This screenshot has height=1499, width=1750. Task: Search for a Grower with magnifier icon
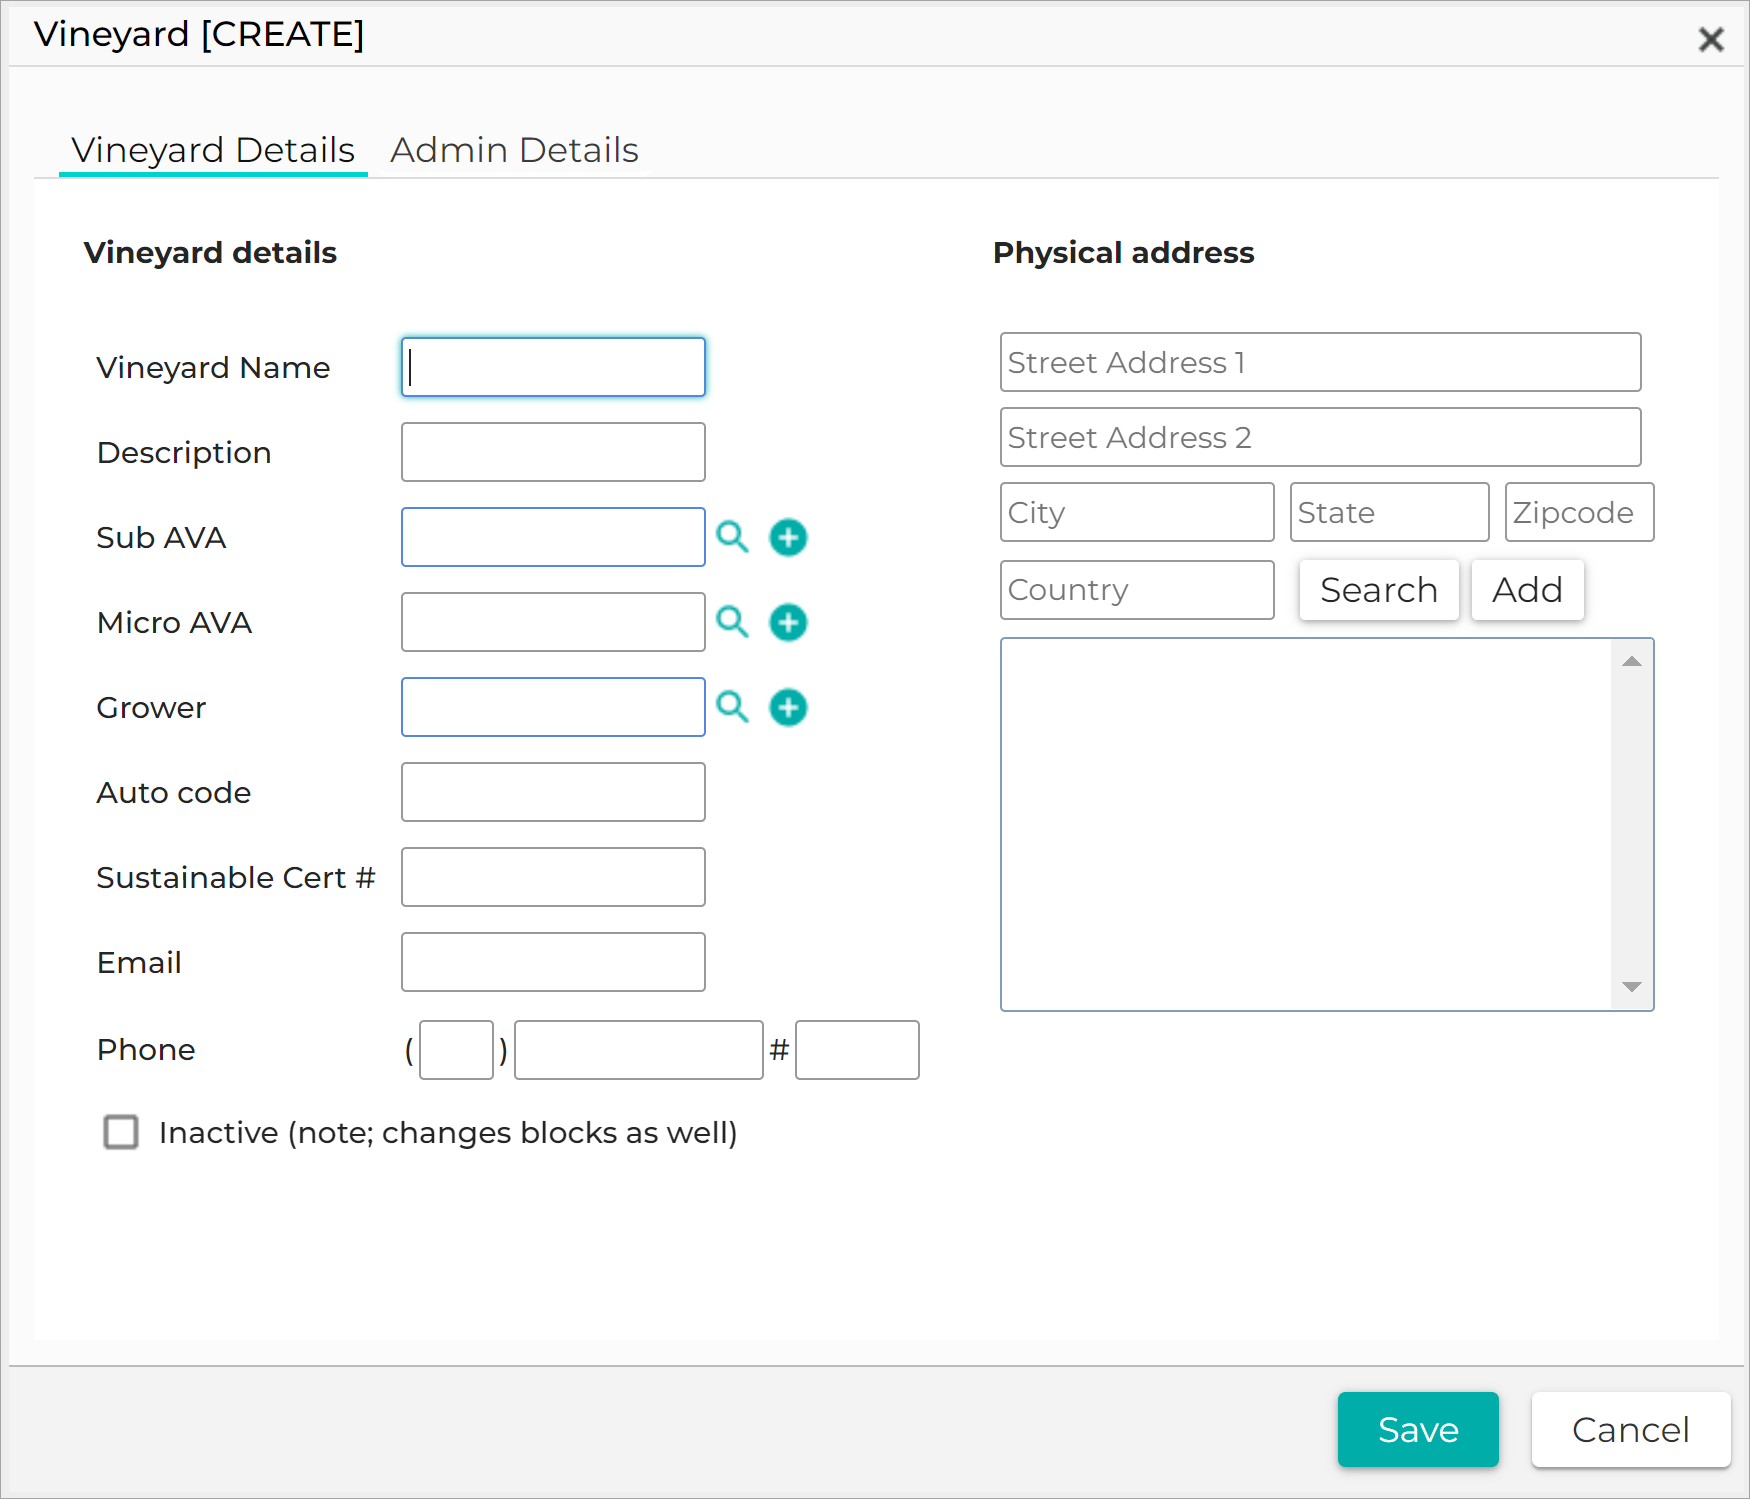coord(733,707)
